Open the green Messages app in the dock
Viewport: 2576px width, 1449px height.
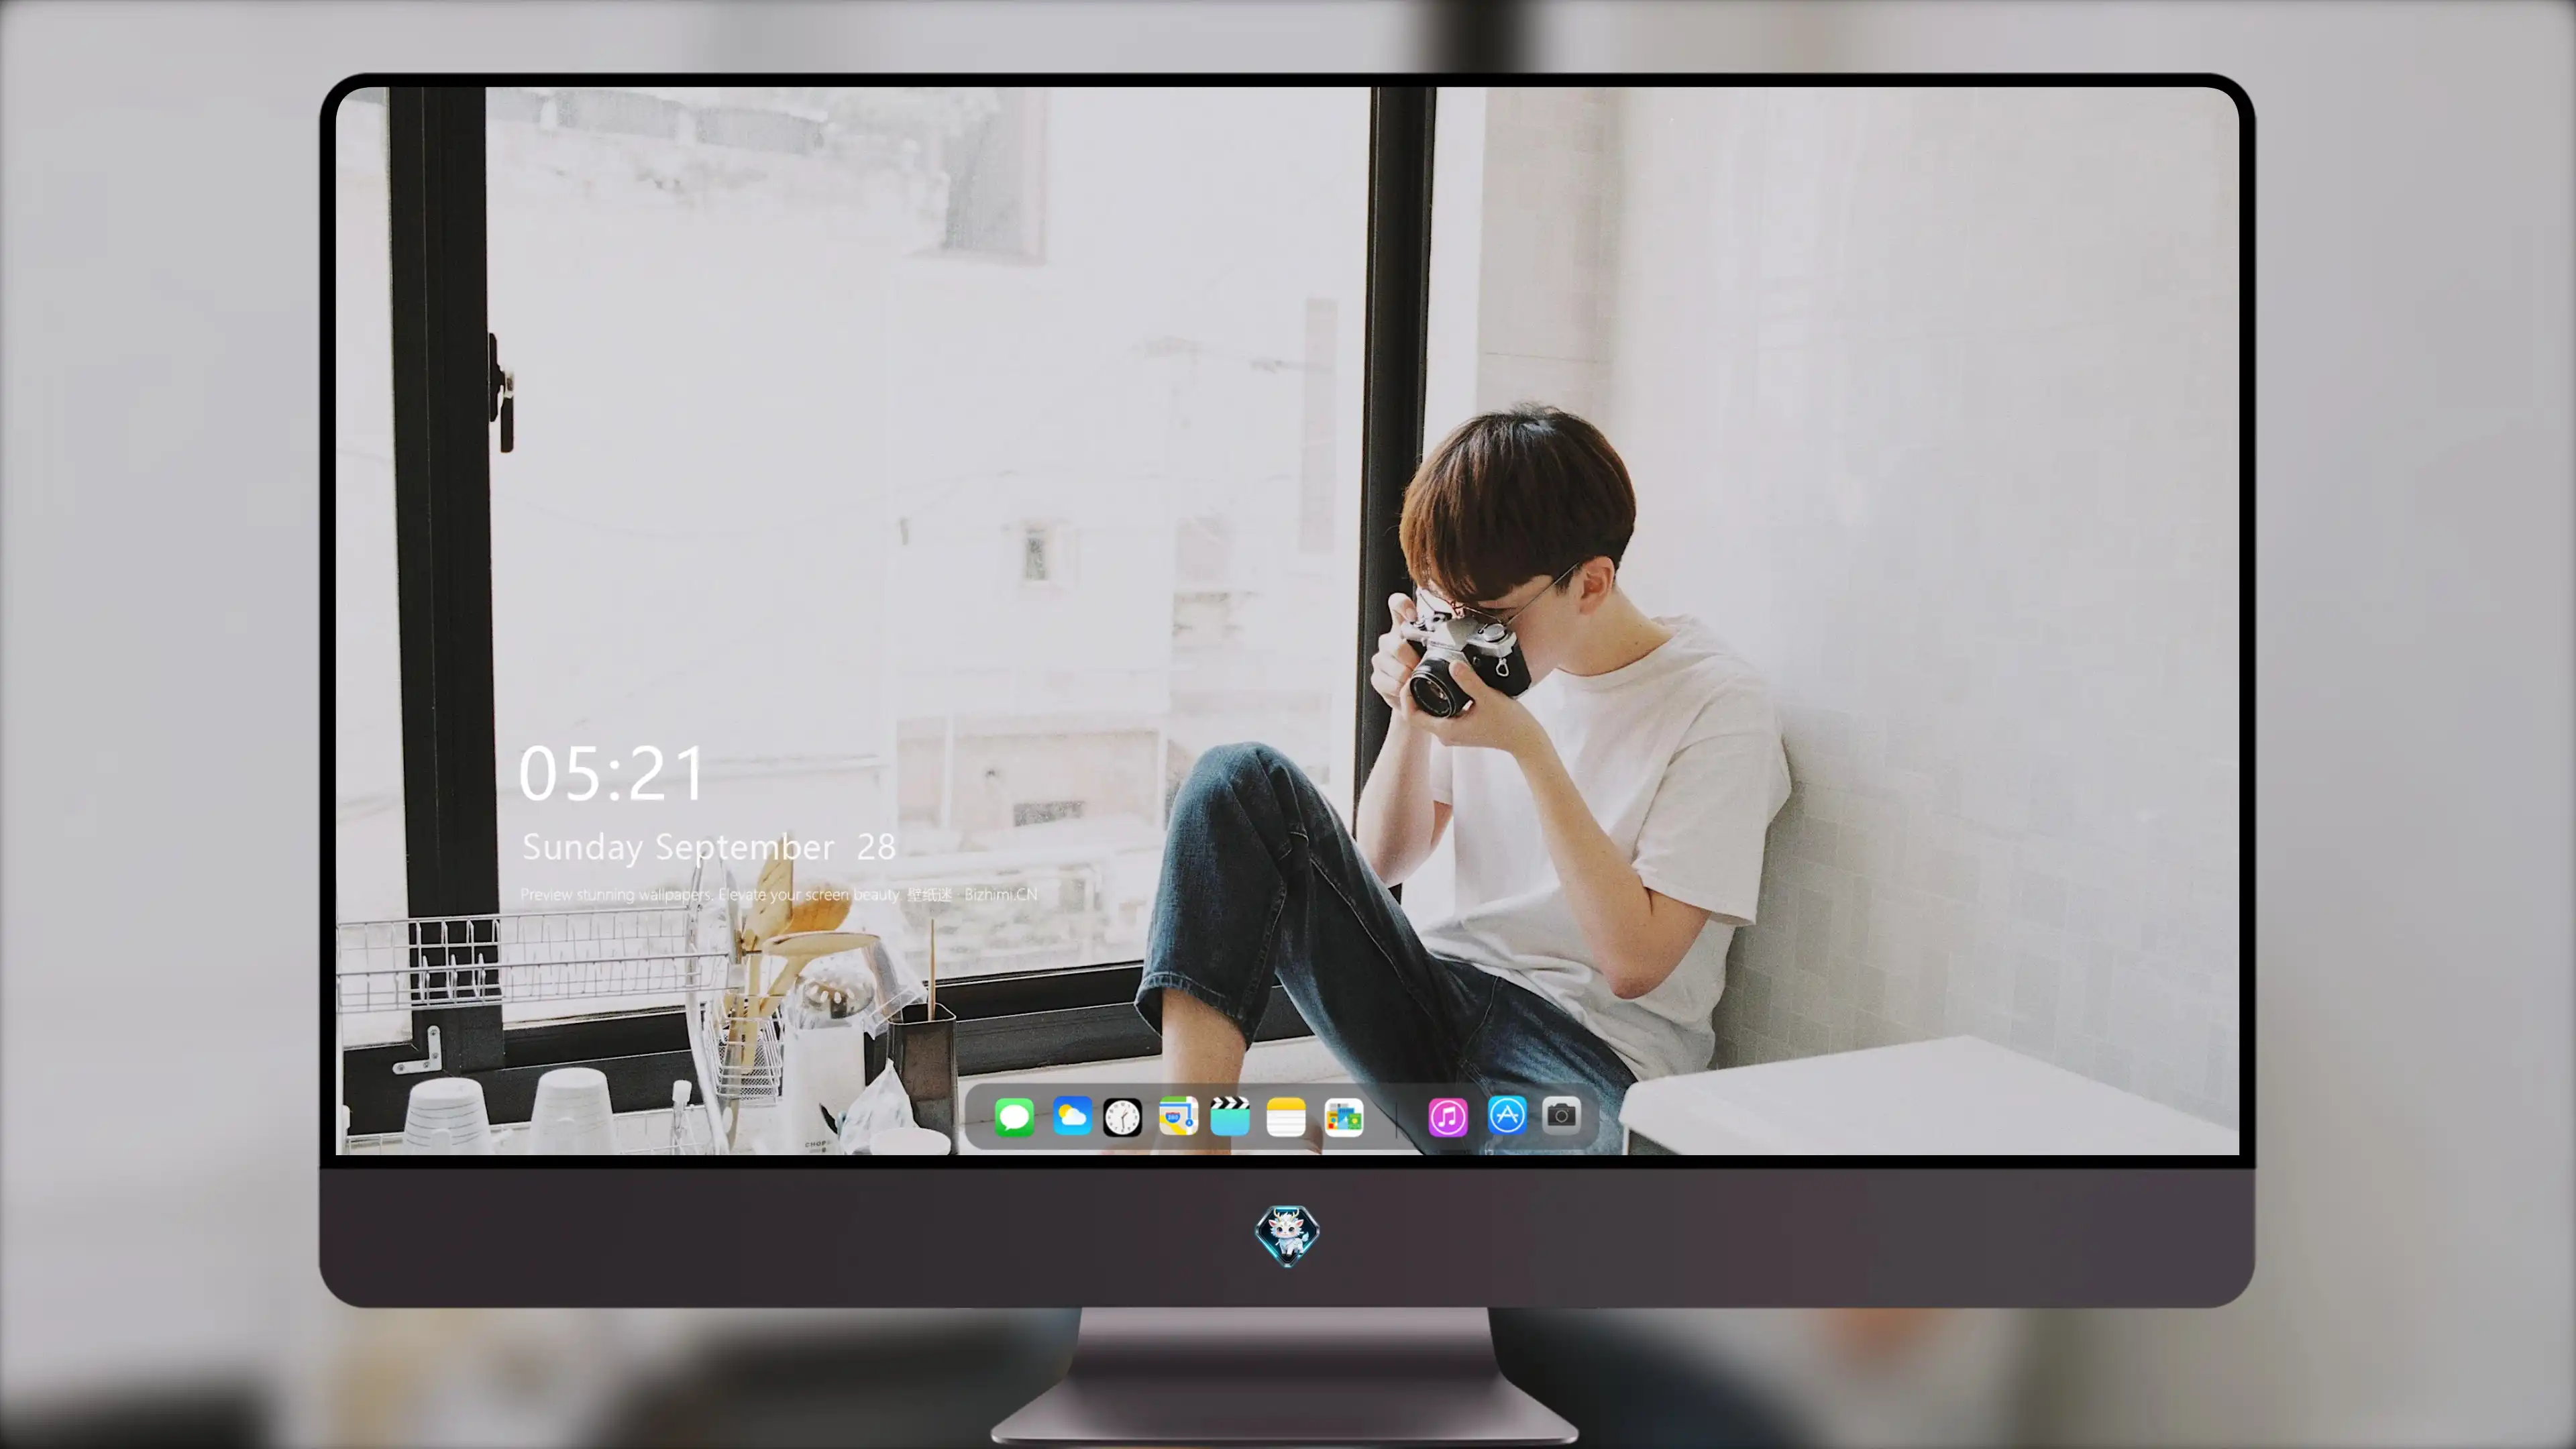click(1014, 1117)
